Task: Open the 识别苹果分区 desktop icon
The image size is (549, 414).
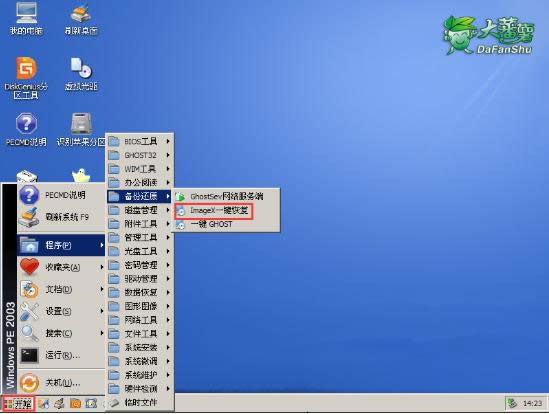Action: click(81, 129)
